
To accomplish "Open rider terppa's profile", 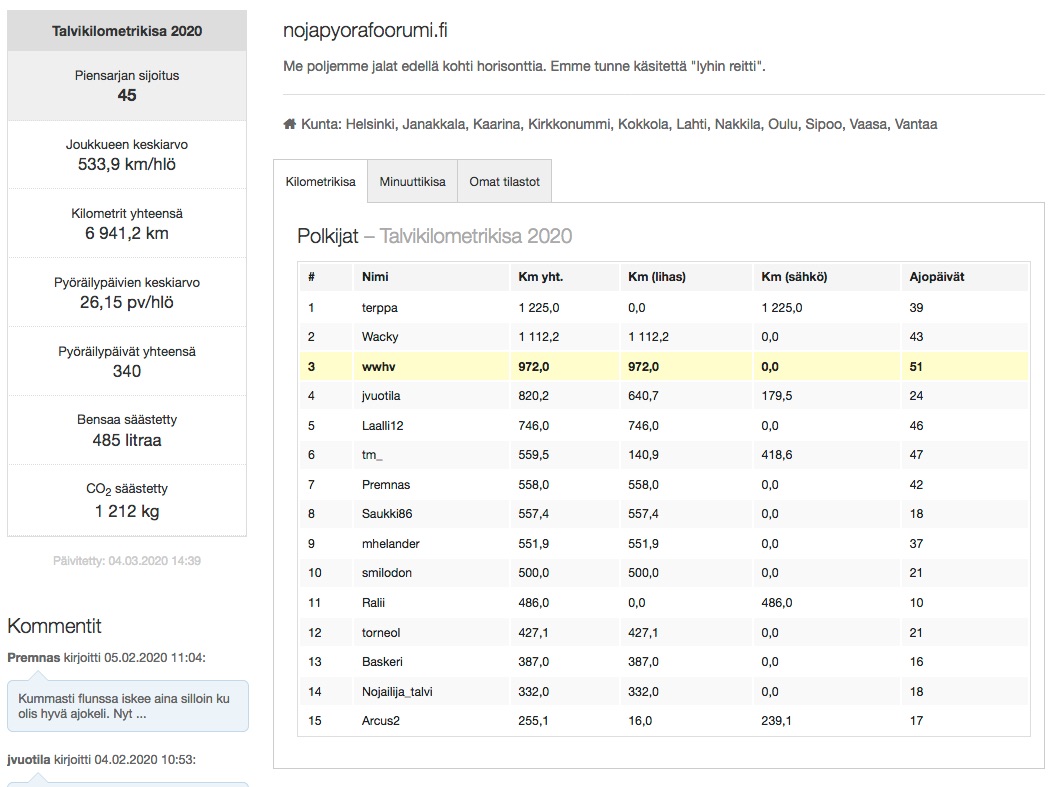I will [379, 308].
